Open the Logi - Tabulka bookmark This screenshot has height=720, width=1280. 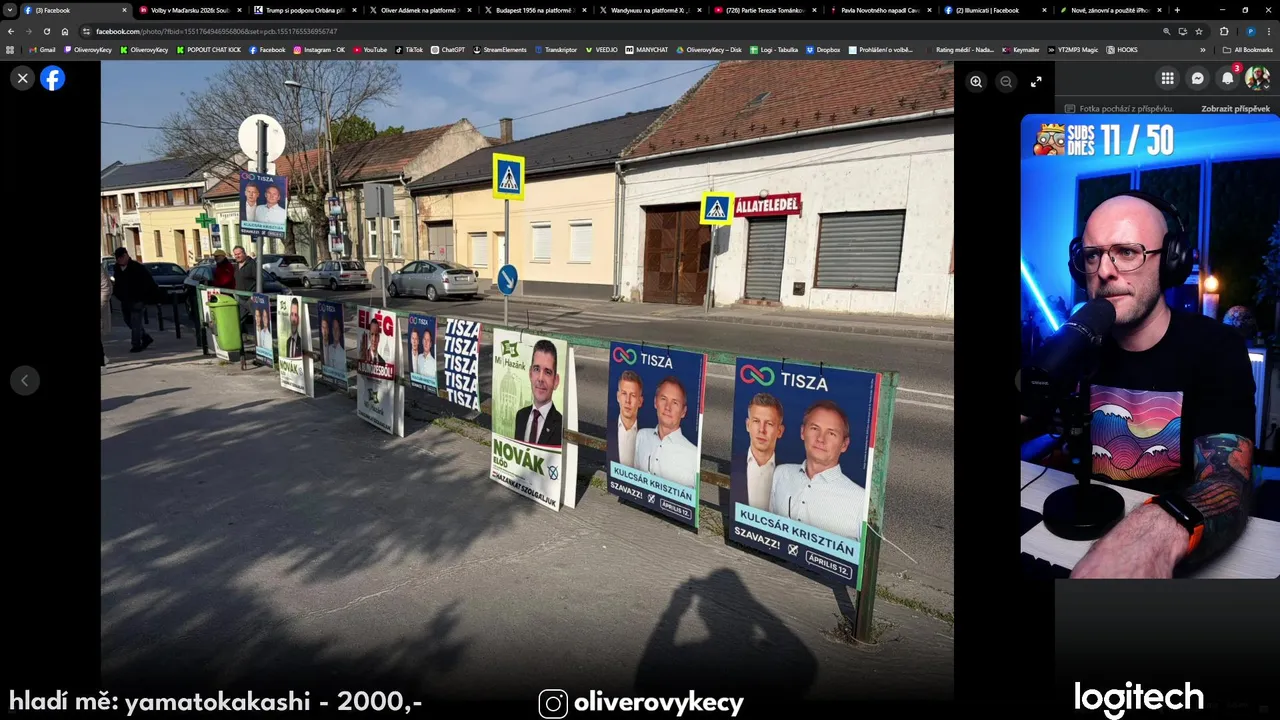click(774, 49)
